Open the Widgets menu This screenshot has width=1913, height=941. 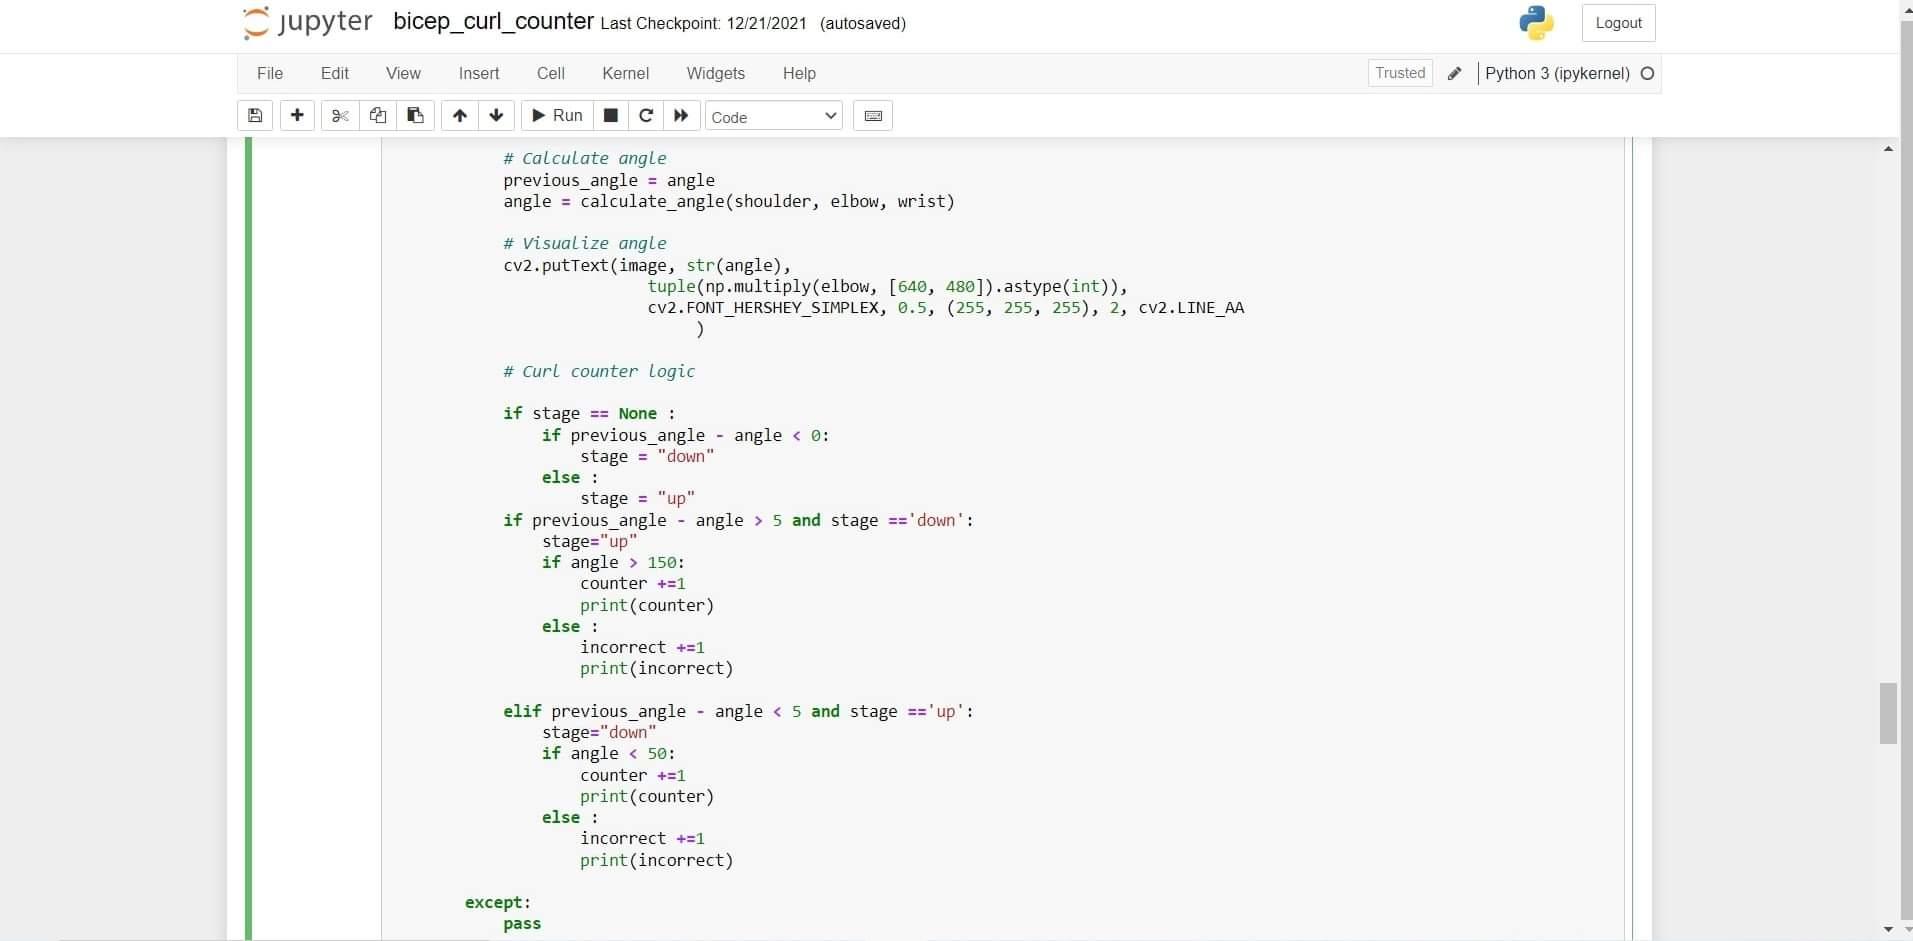(715, 73)
